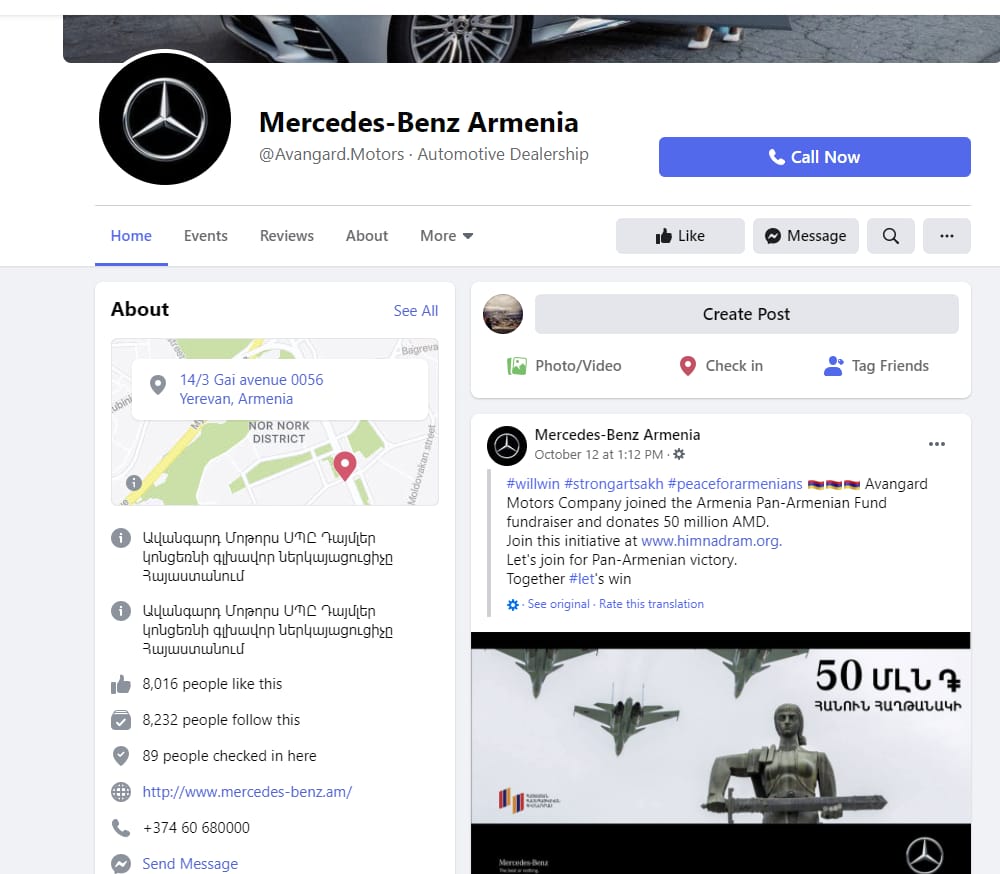This screenshot has width=1000, height=874.
Task: Expand the More tab dropdown
Action: [446, 236]
